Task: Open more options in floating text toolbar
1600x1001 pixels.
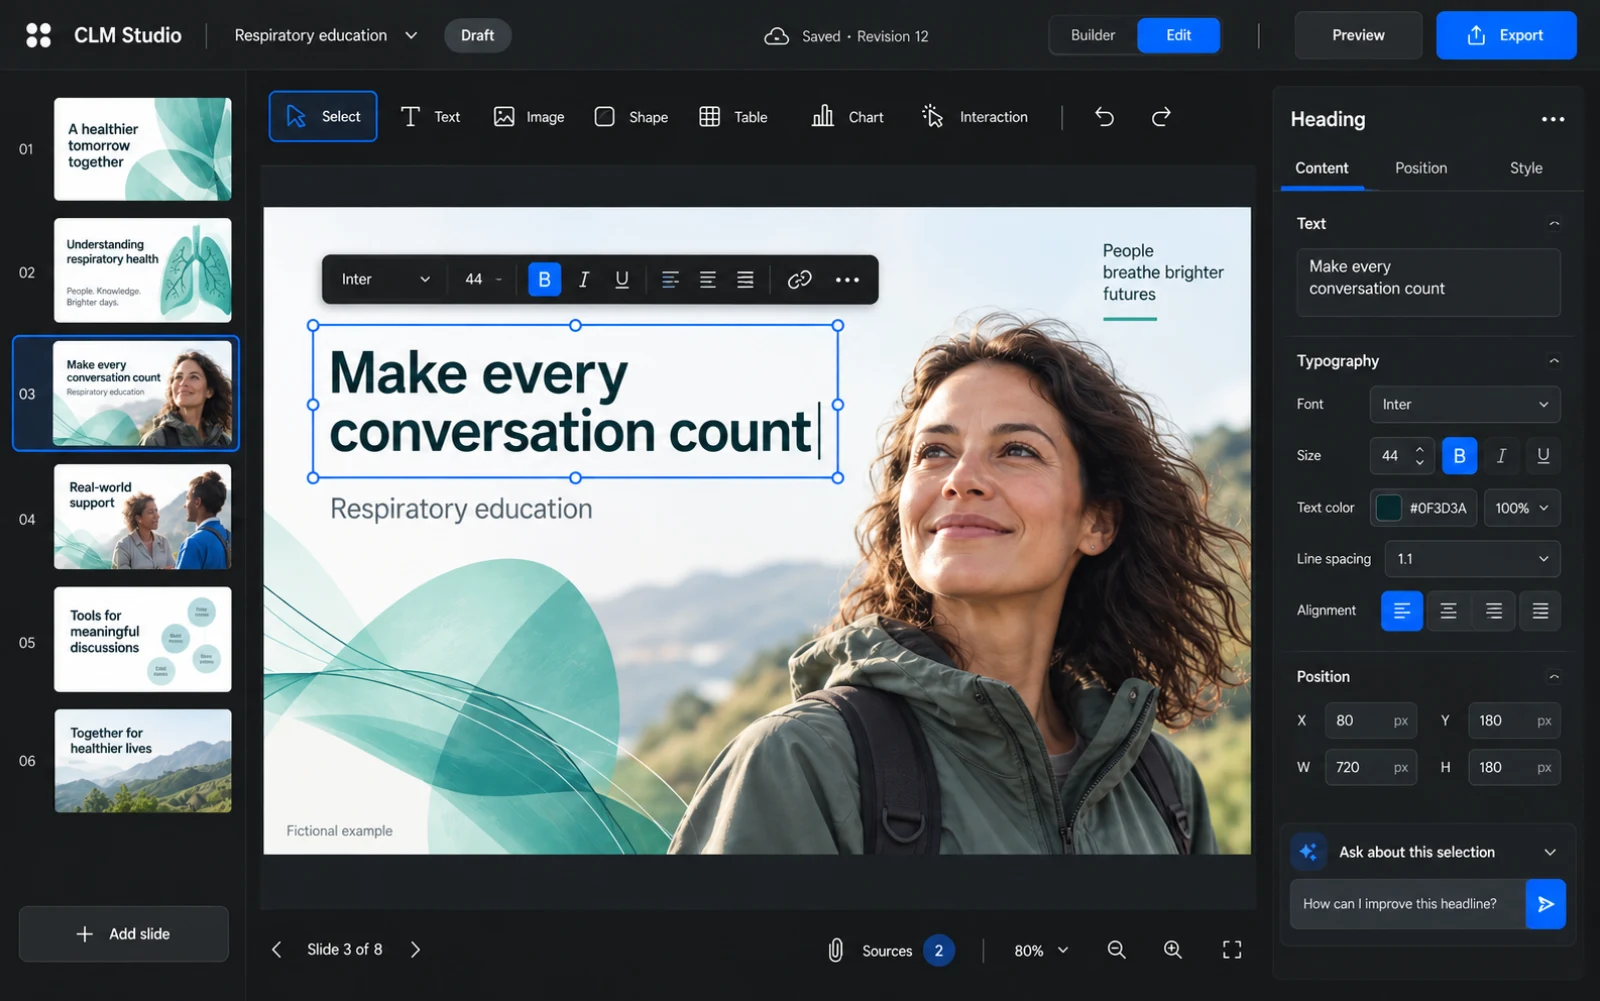Action: (x=847, y=279)
